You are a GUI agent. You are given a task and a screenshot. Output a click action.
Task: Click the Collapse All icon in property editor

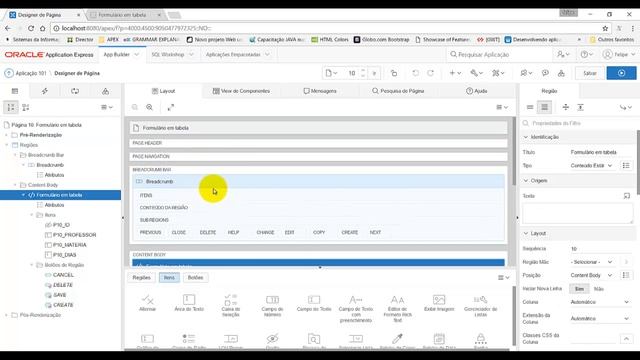point(566,107)
